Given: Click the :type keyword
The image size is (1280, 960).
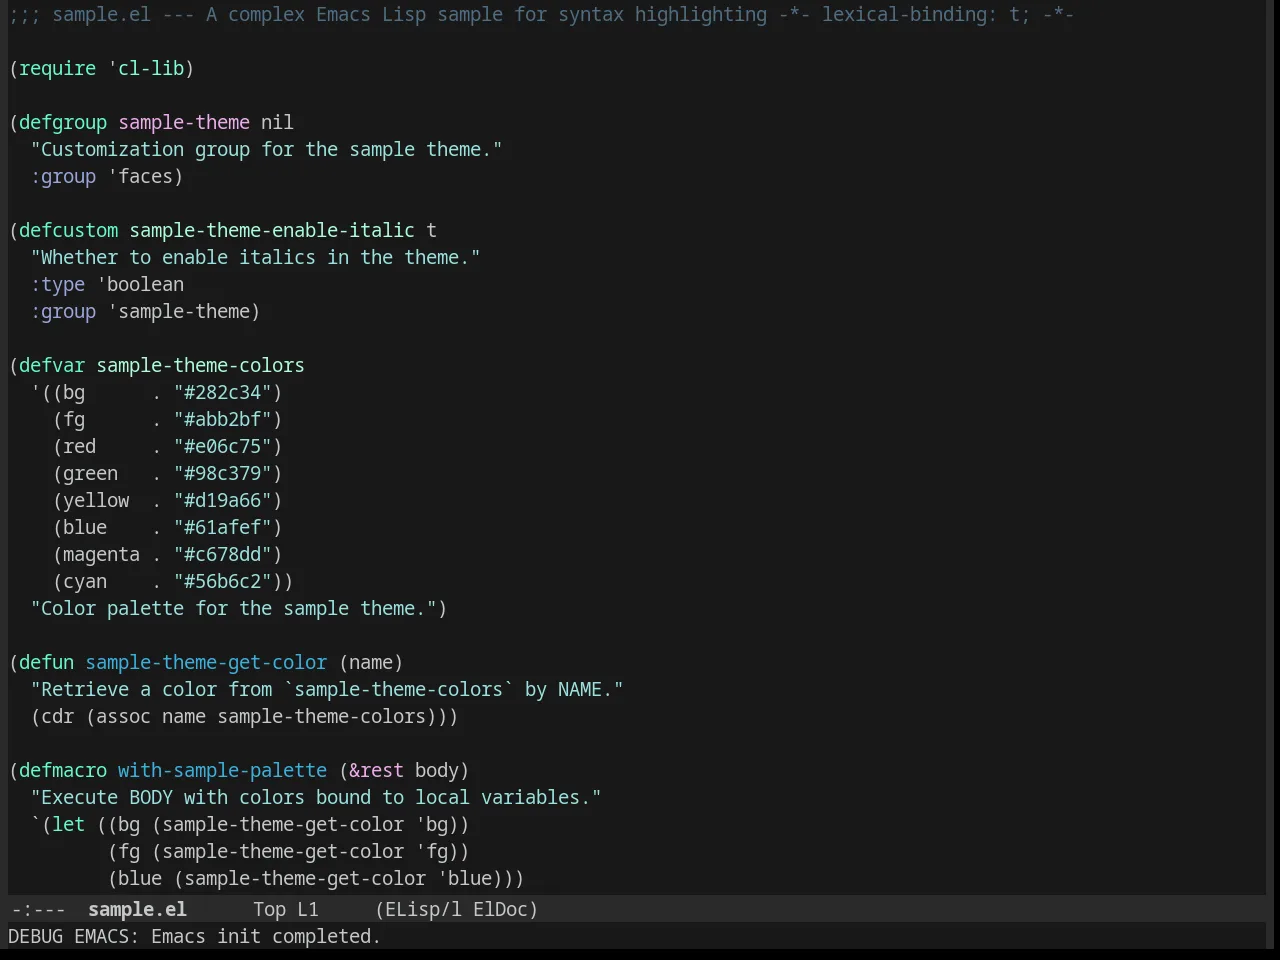Looking at the screenshot, I should [x=58, y=284].
